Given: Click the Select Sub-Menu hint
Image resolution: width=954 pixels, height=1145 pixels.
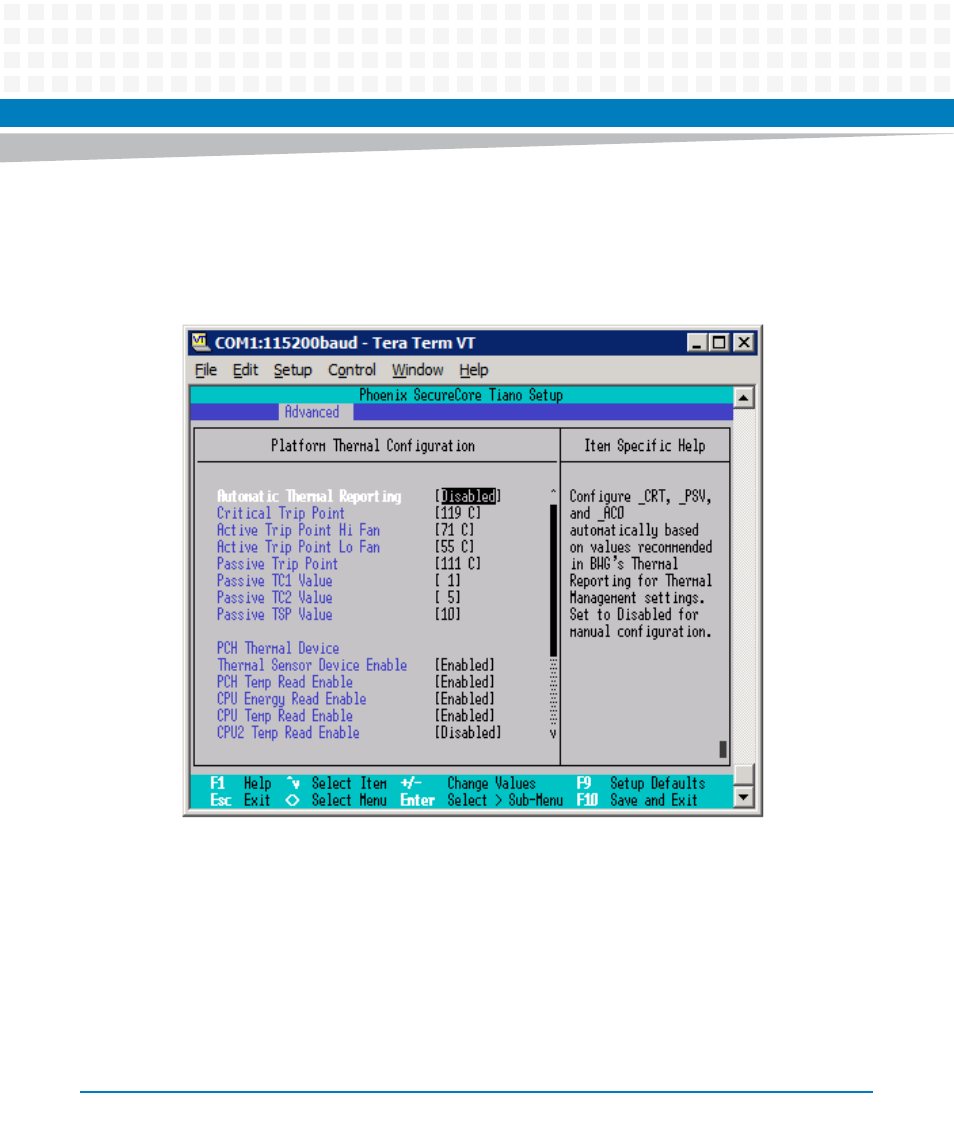Looking at the screenshot, I should pos(505,800).
